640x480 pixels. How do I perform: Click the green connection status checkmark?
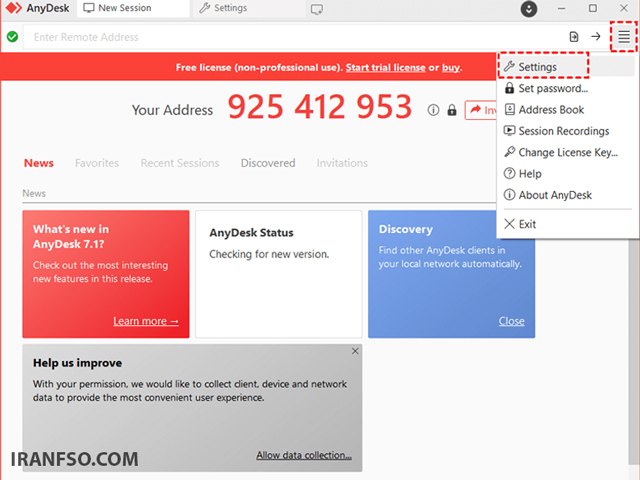click(x=13, y=37)
